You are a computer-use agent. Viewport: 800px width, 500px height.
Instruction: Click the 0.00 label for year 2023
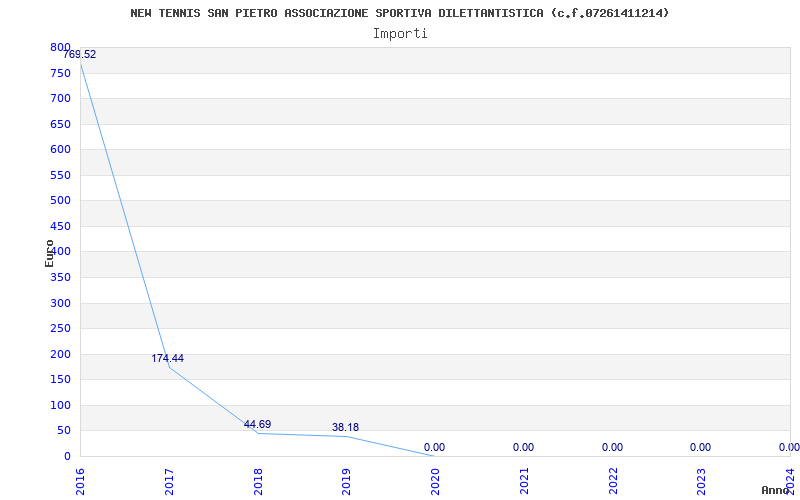coord(701,447)
